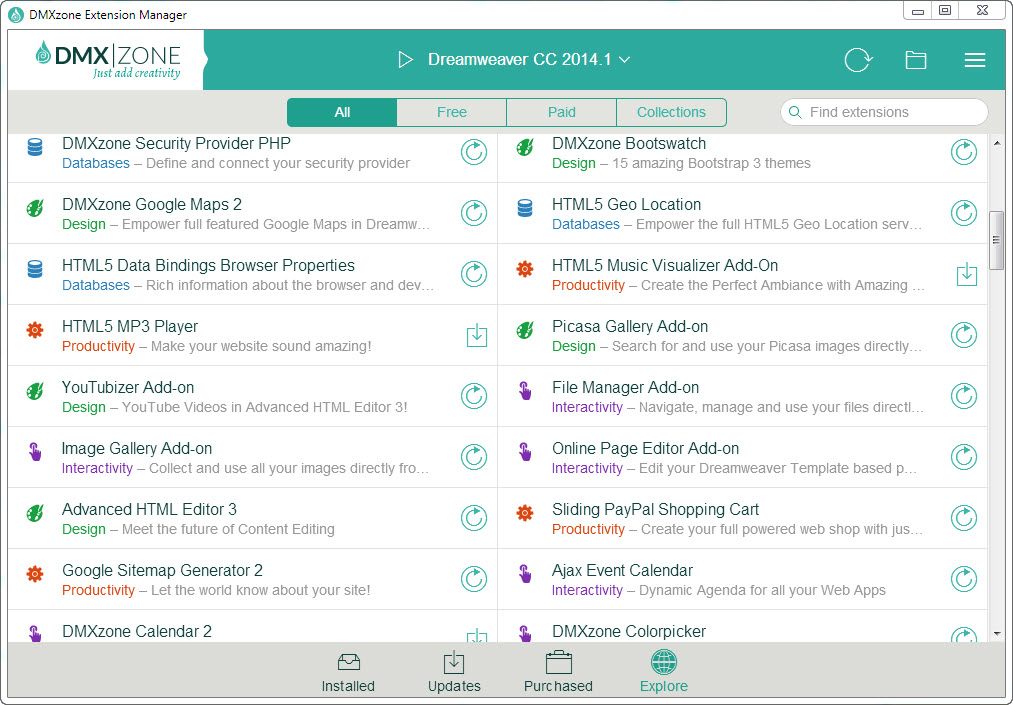Open the Explore section
1013x705 pixels.
663,672
